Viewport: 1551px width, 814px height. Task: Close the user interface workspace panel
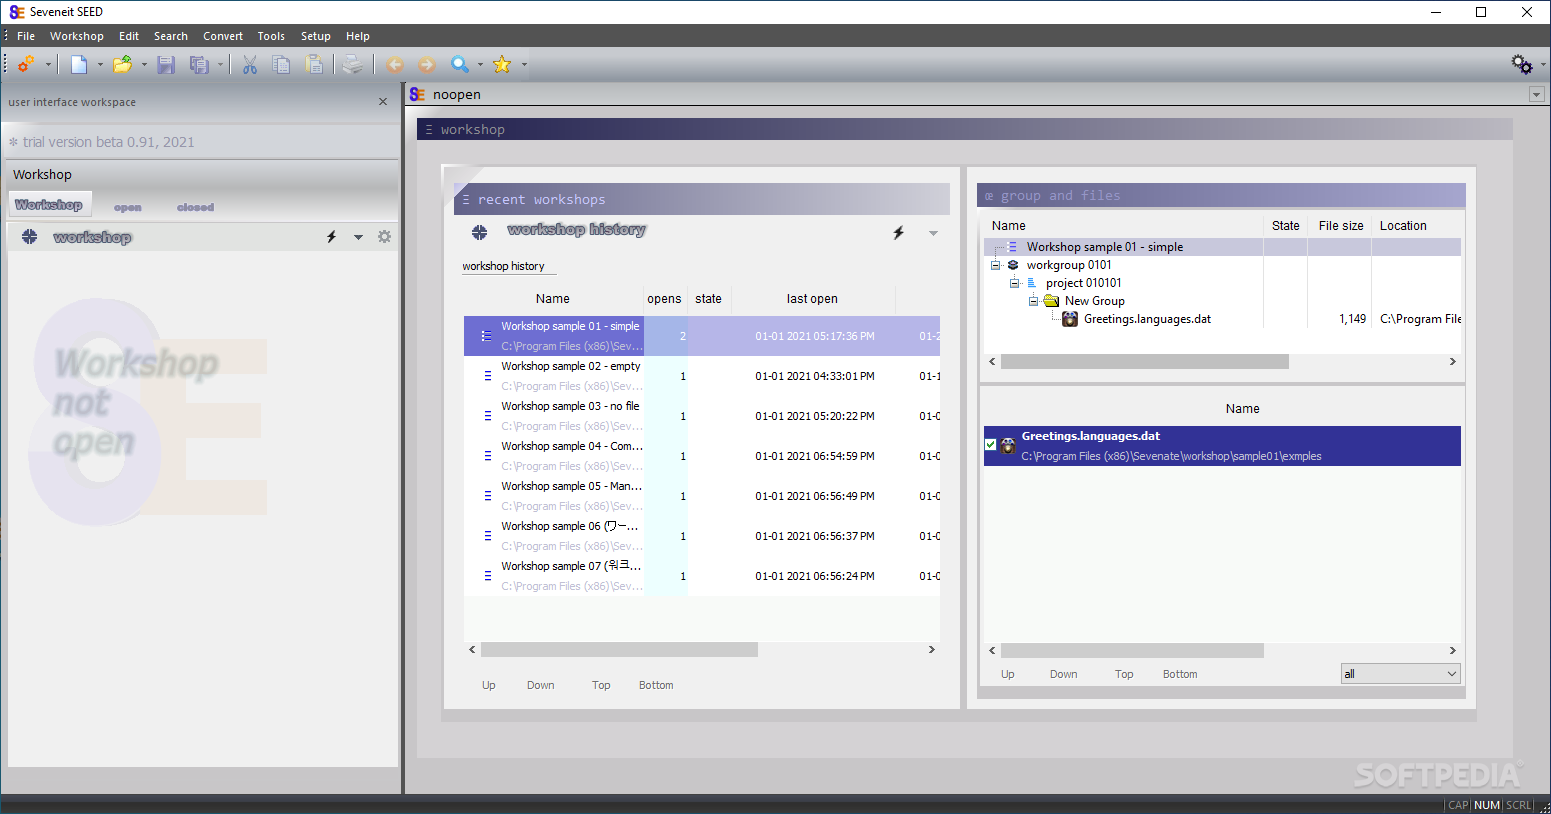(383, 102)
